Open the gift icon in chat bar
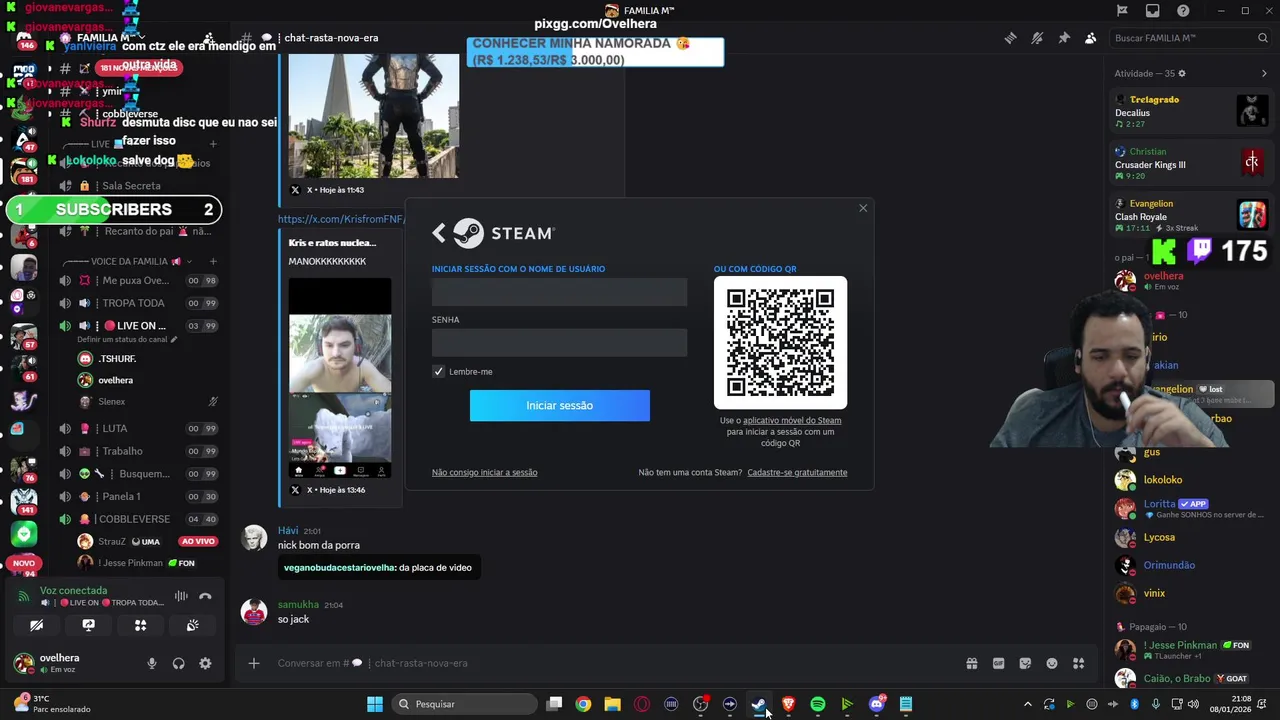Screen dimensions: 1280x720 click(971, 663)
